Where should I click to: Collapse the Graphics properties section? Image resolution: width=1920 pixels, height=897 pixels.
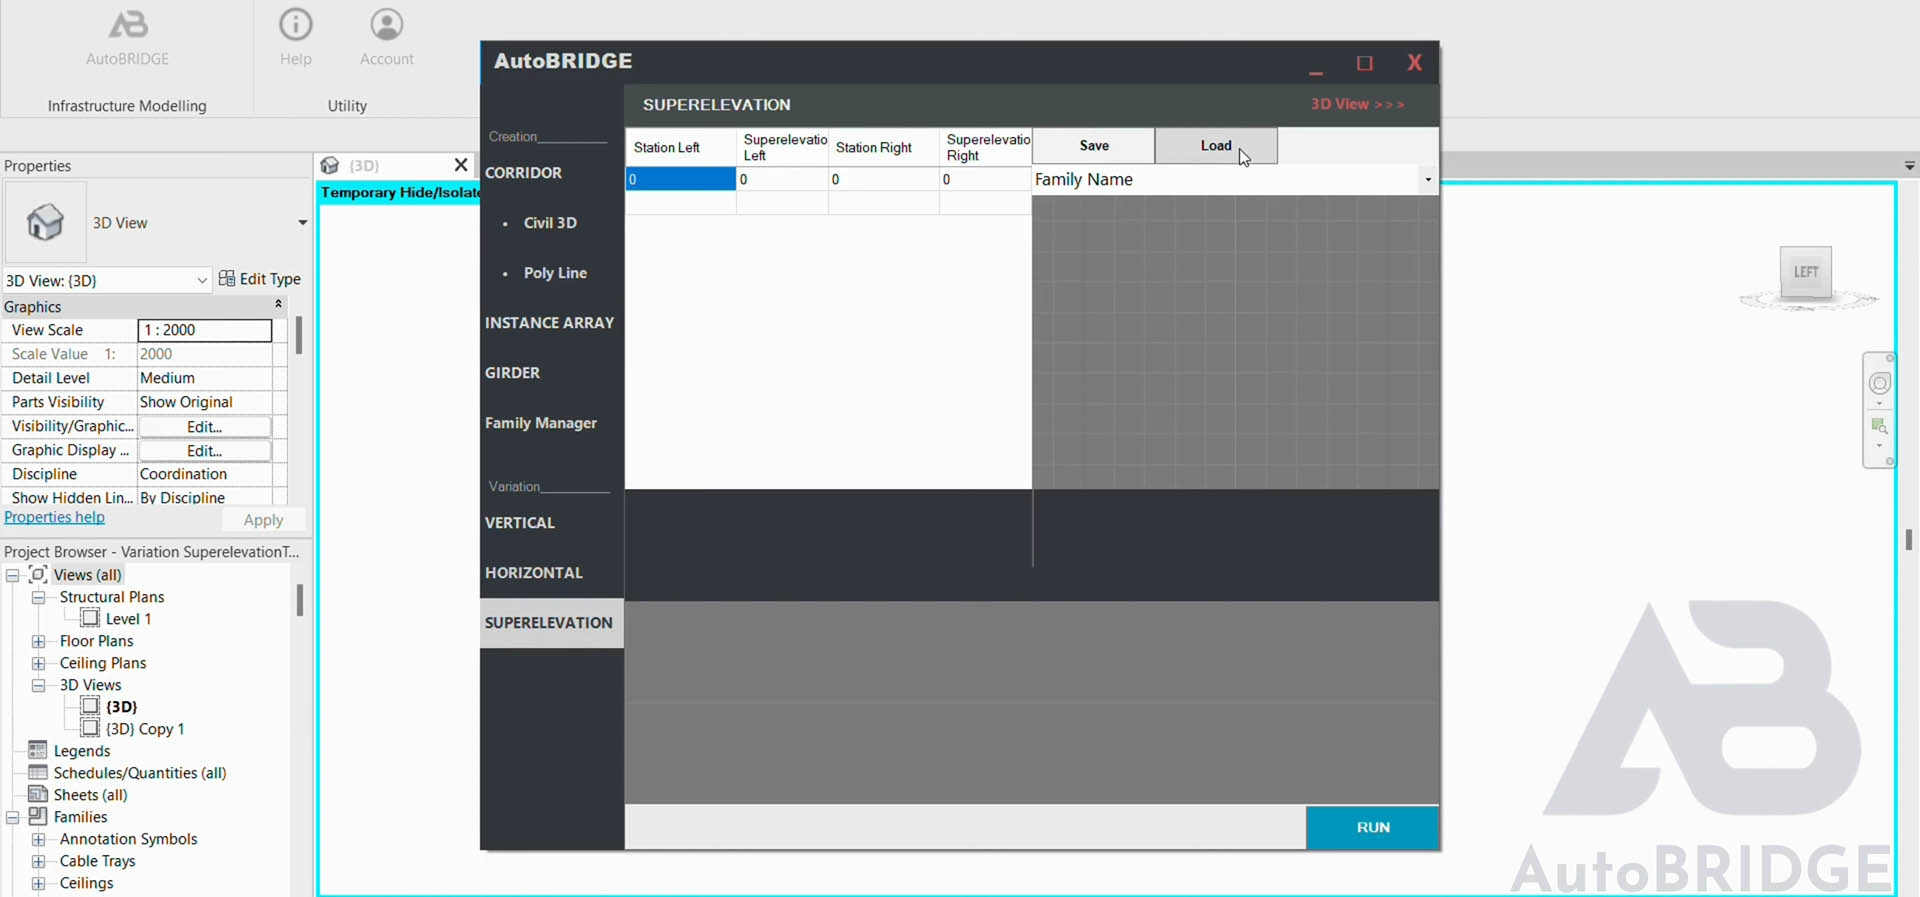point(278,305)
